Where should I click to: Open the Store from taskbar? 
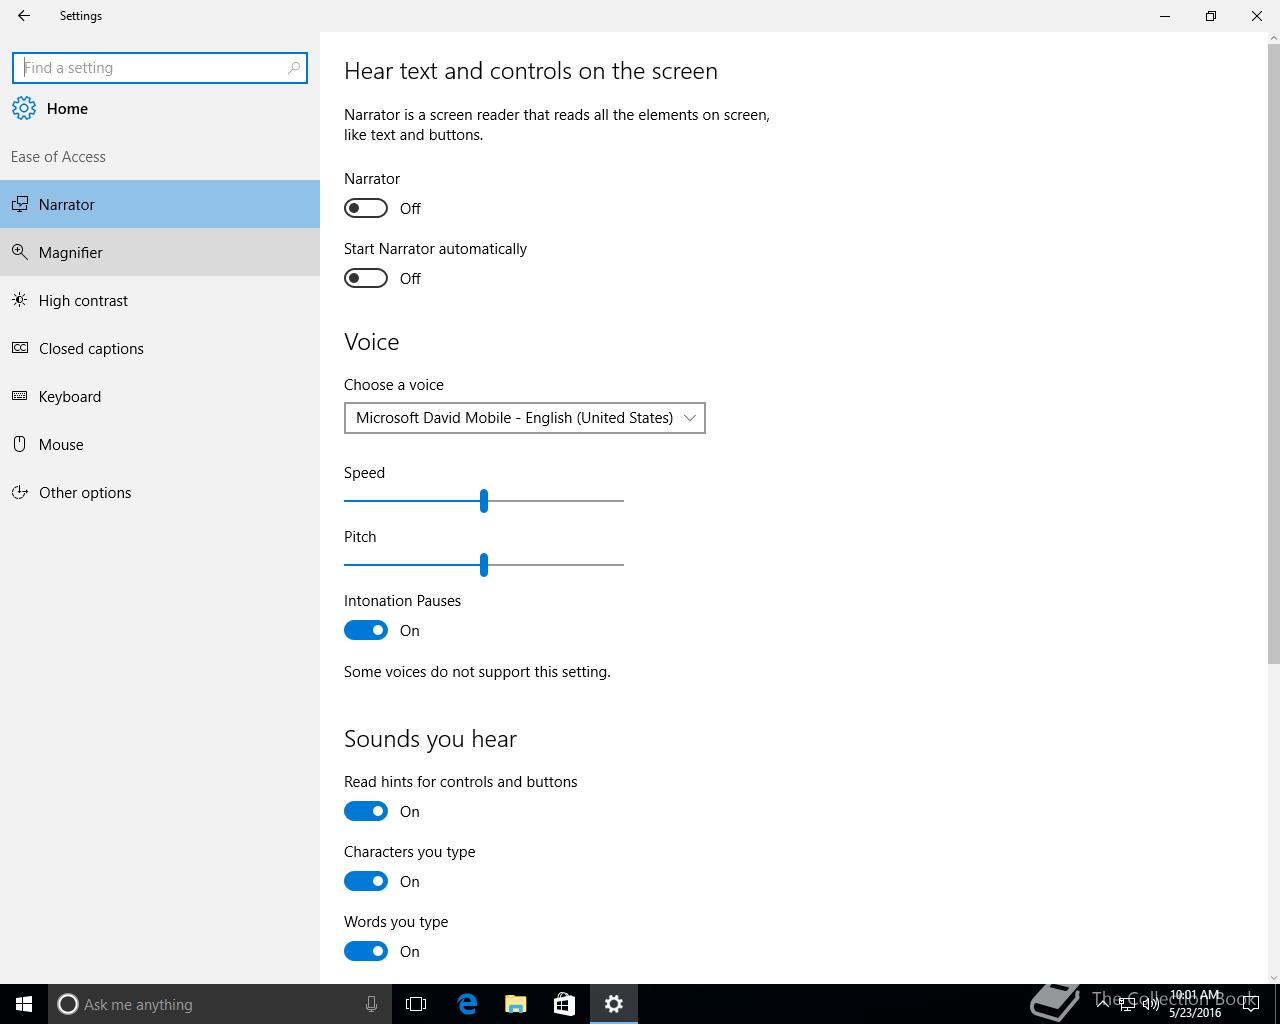coord(564,1004)
